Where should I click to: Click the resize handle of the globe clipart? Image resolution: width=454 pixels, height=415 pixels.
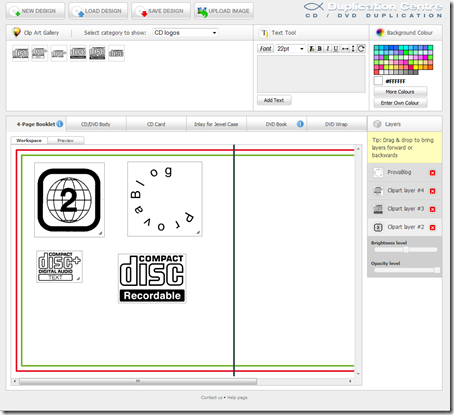100,233
